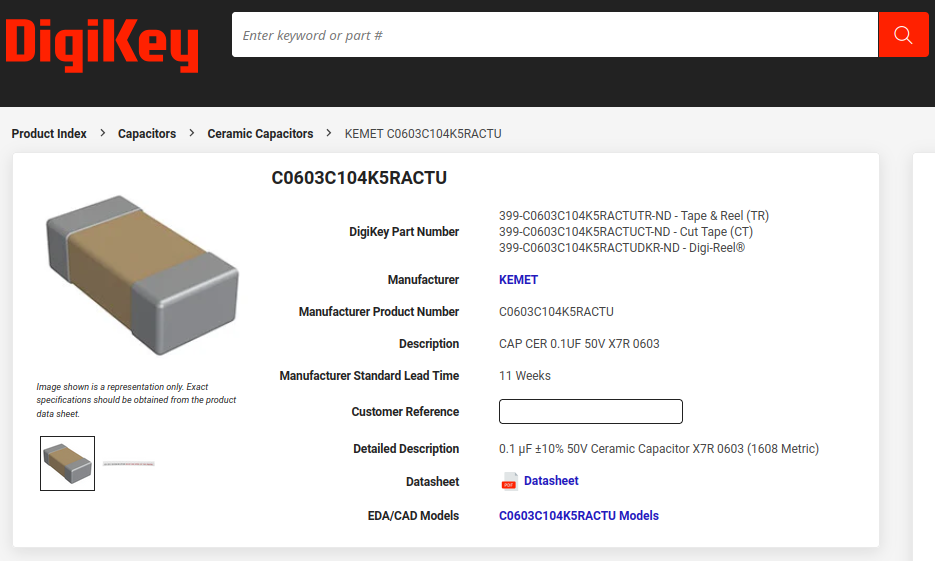Click into the Customer Reference field
This screenshot has height=561, width=935.
click(590, 412)
